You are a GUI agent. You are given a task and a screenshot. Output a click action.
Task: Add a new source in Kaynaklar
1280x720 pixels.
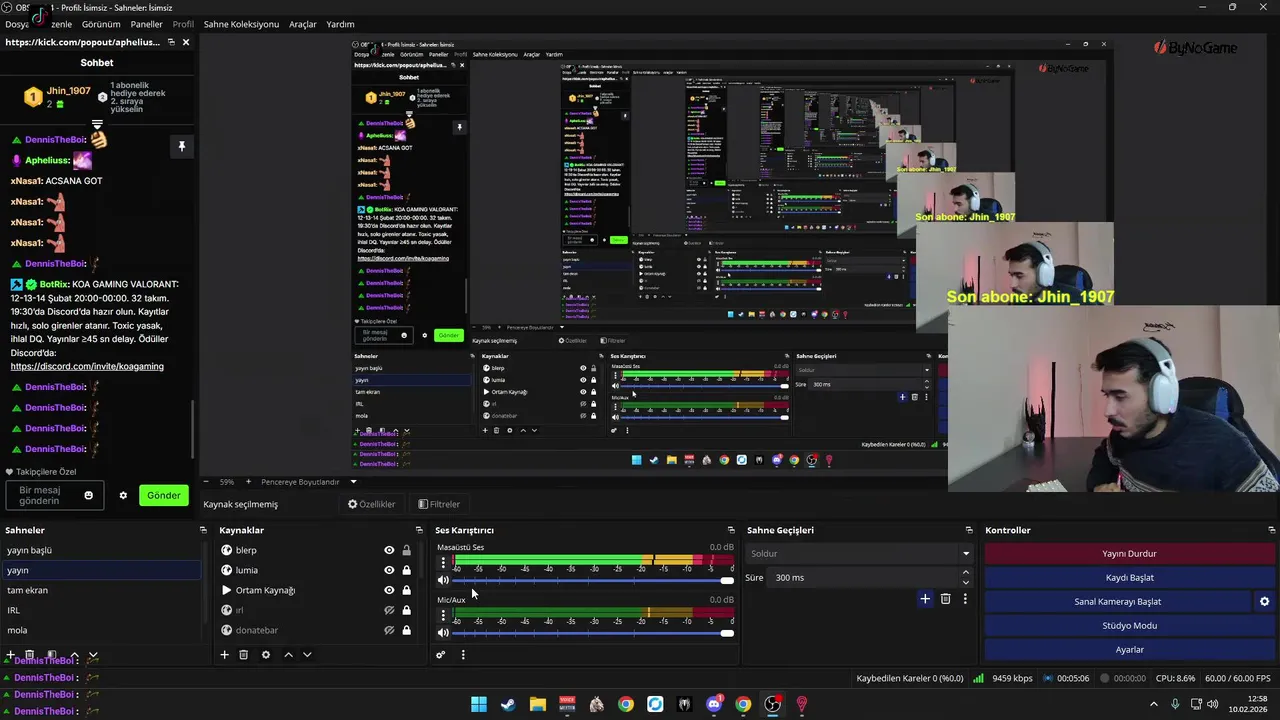tap(224, 655)
